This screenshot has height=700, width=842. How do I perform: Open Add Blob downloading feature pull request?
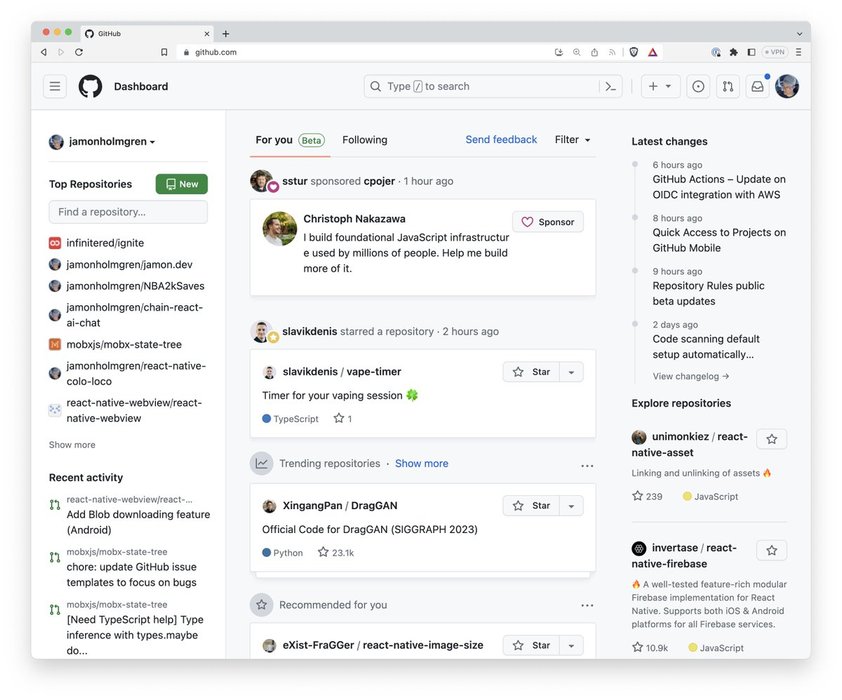(138, 522)
